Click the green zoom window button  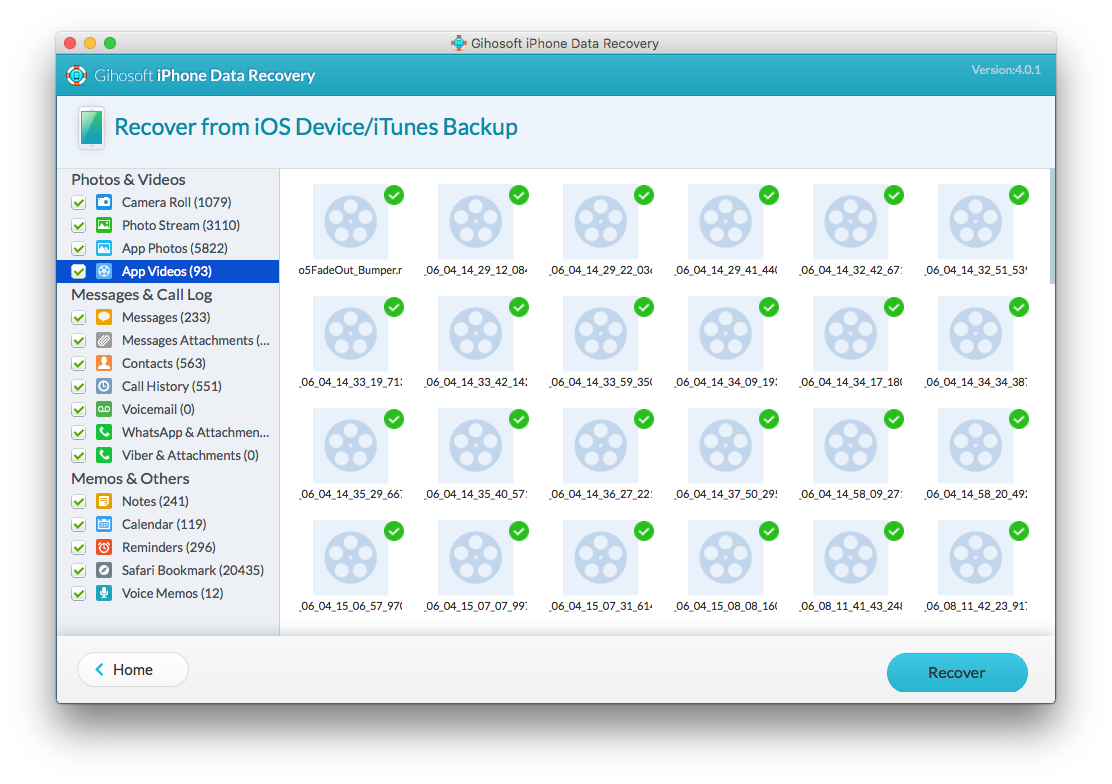tap(110, 43)
